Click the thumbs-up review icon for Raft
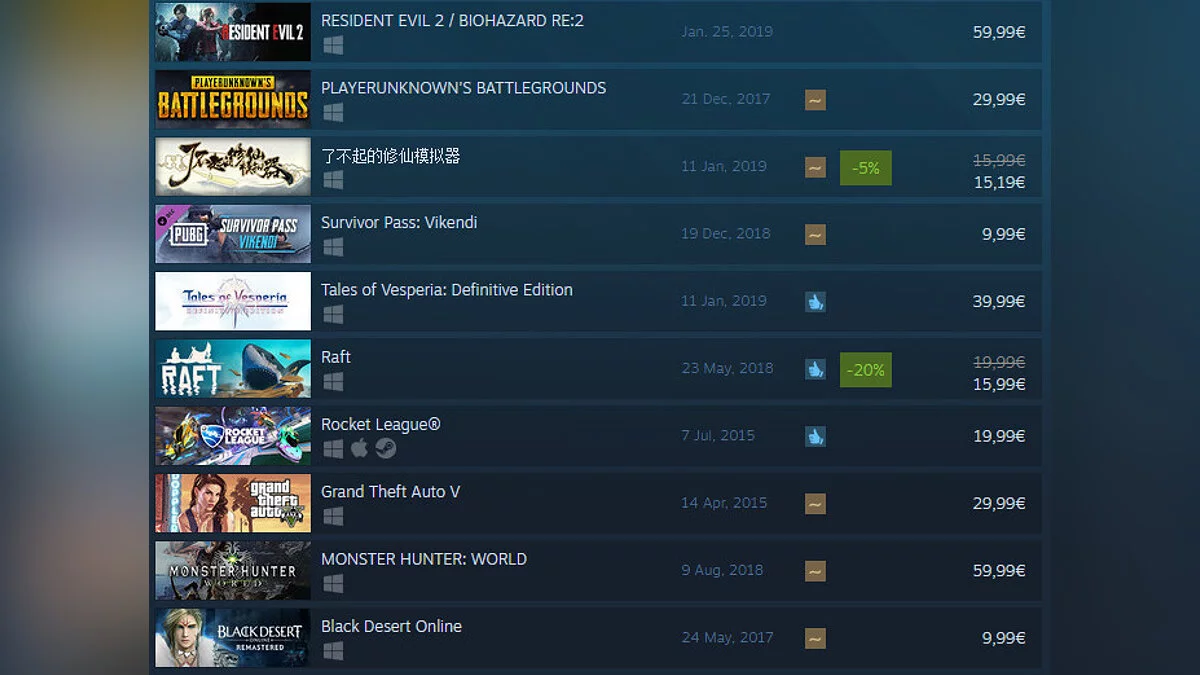This screenshot has width=1200, height=675. (815, 369)
